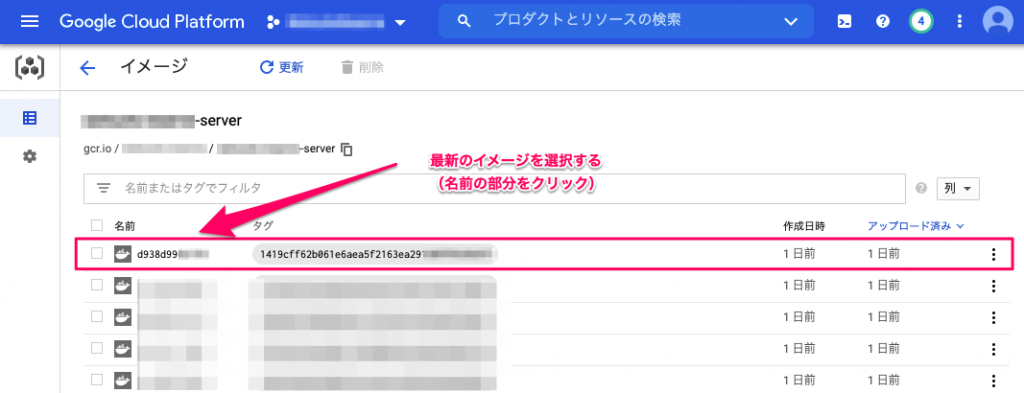Sort by アップロード済み column
The image size is (1024, 393).
point(916,226)
